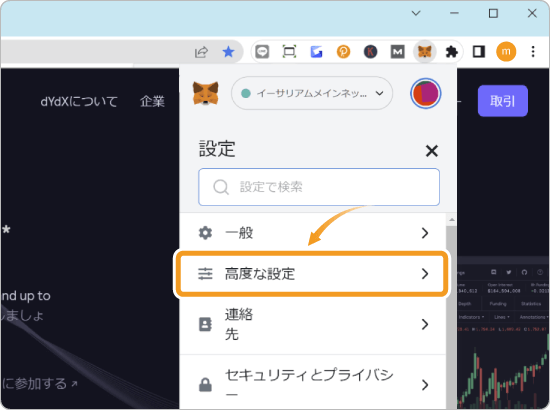Click the orange P extension icon
This screenshot has width=550, height=410.
343,52
